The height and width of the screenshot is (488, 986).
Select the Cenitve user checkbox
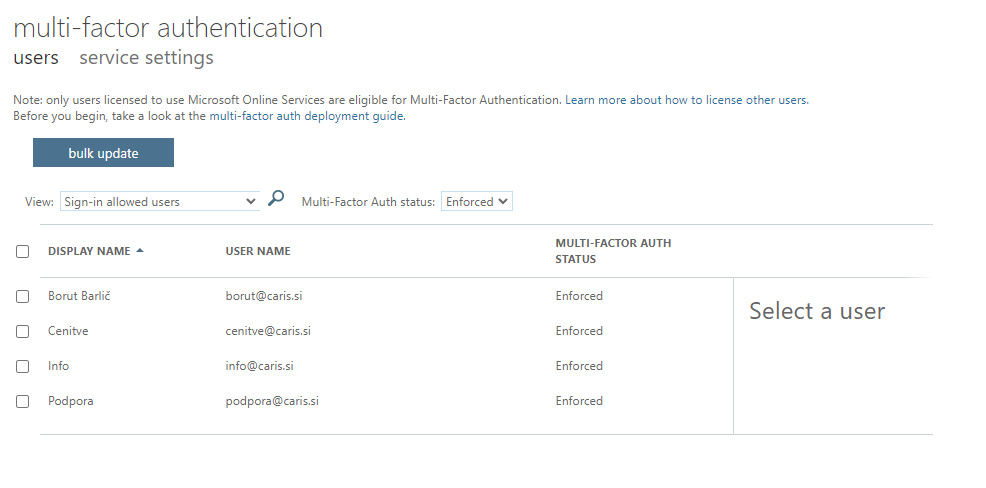(x=23, y=331)
